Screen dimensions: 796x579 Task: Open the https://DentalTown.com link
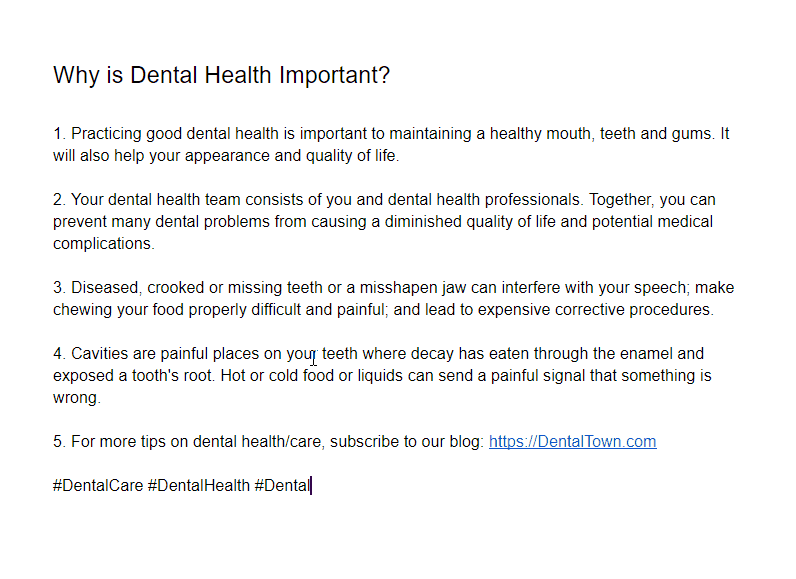coord(572,442)
